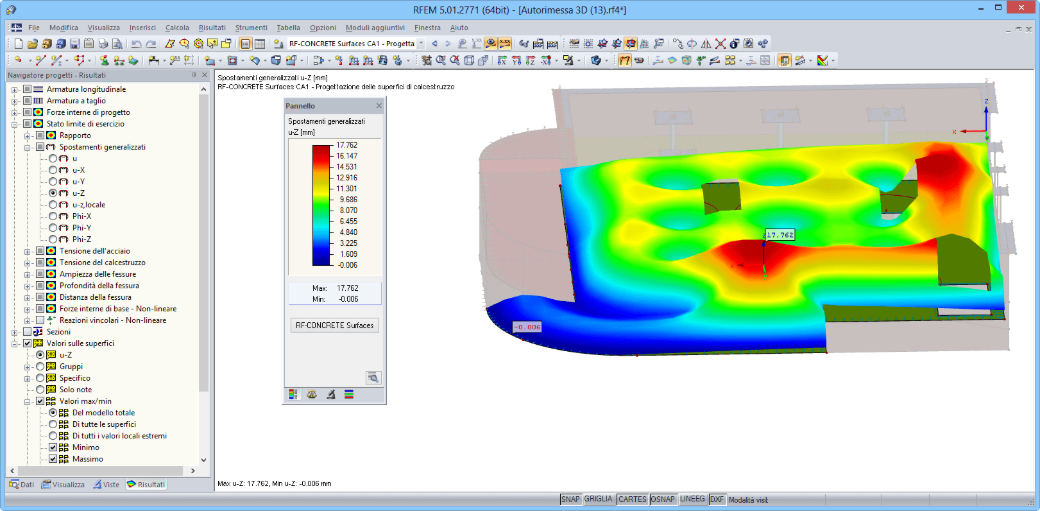Image resolution: width=1040 pixels, height=511 pixels.
Task: Collapse the Valori sulle superfici node
Action: (15, 343)
